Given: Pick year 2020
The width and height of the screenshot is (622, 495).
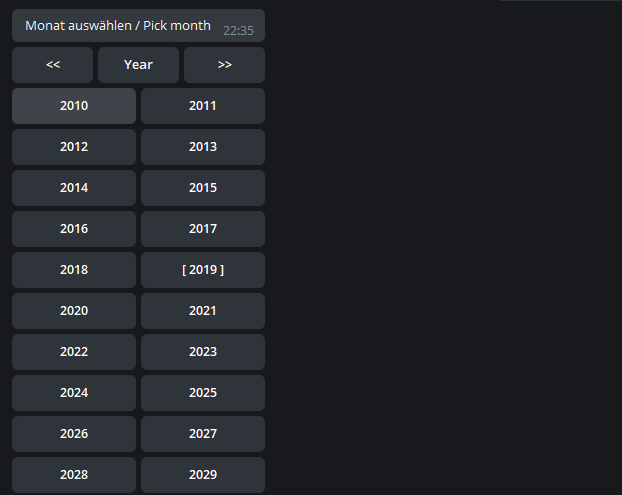Looking at the screenshot, I should (x=74, y=311).
